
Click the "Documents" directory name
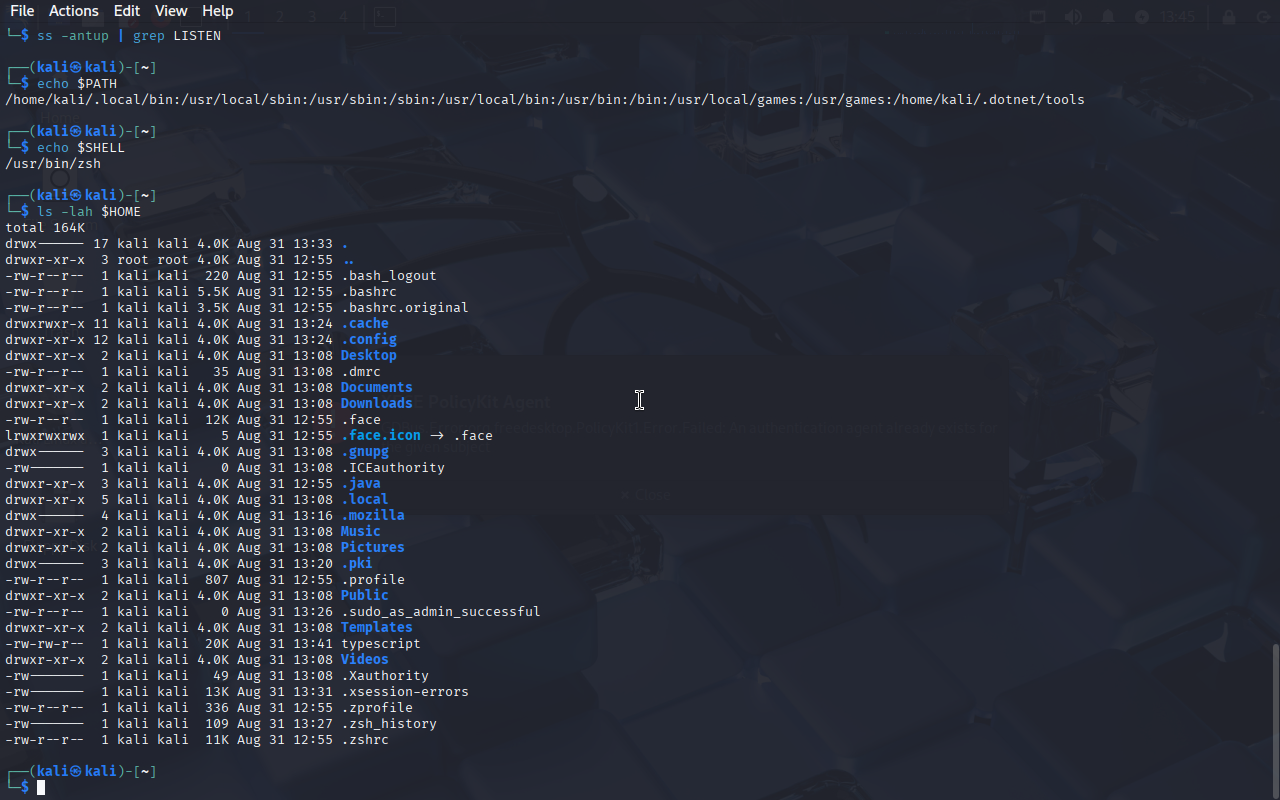point(377,388)
